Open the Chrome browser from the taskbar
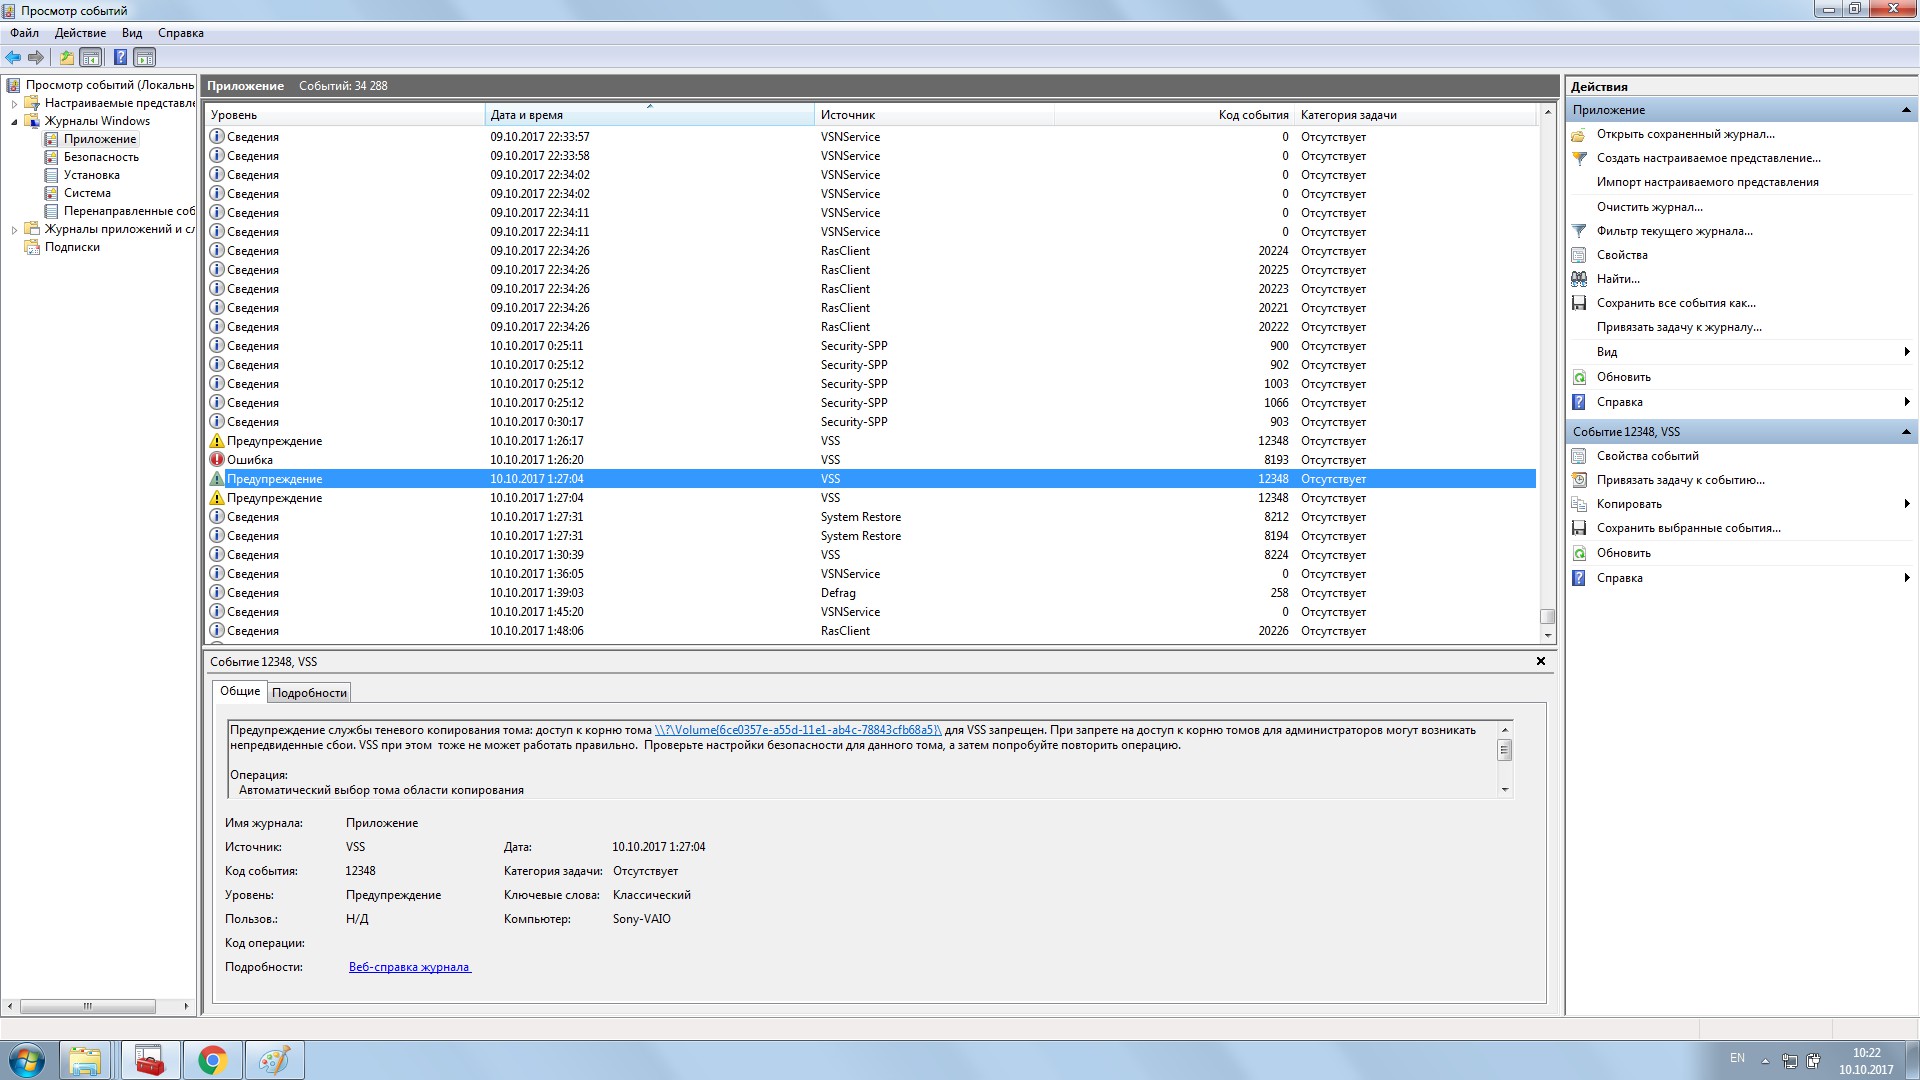Viewport: 1920px width, 1080px height. click(x=212, y=1060)
